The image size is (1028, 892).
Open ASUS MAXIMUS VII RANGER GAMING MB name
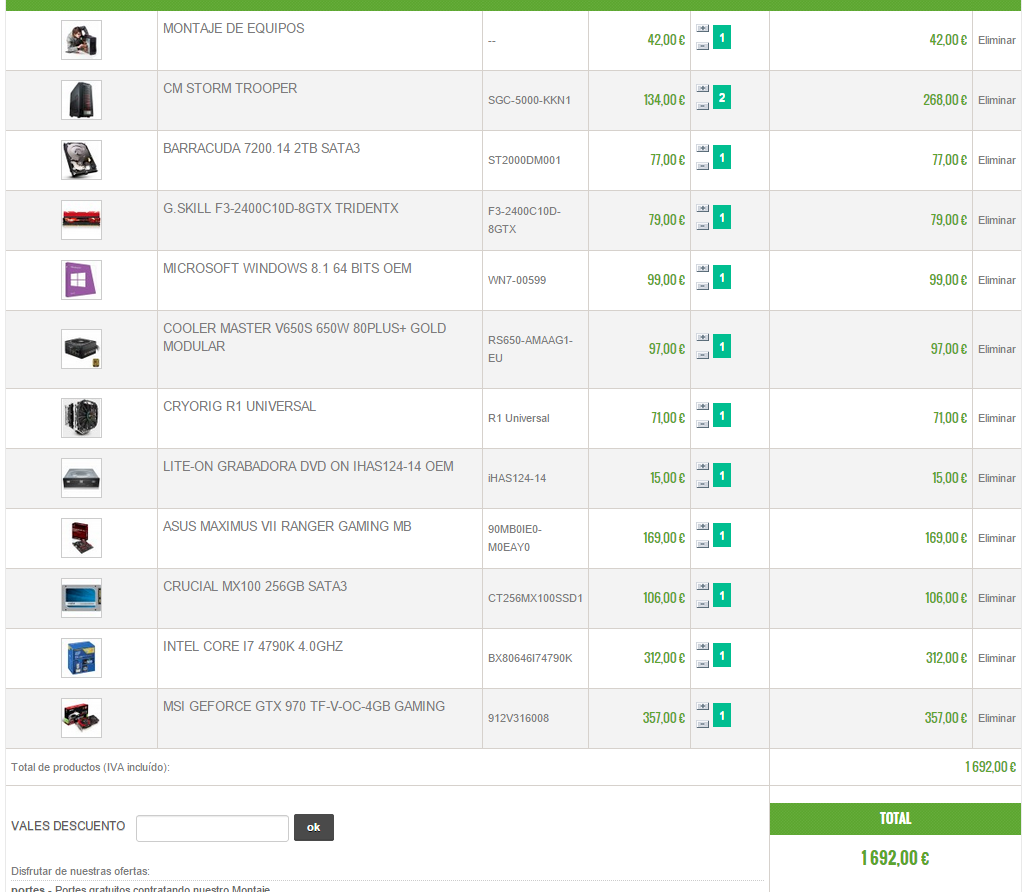(x=287, y=526)
